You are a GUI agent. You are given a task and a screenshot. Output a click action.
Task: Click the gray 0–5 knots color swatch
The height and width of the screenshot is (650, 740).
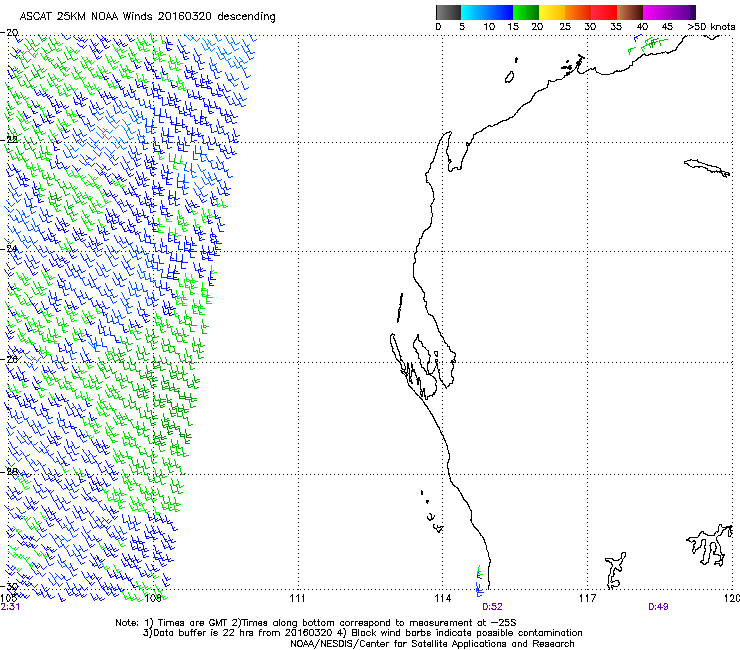pos(448,12)
